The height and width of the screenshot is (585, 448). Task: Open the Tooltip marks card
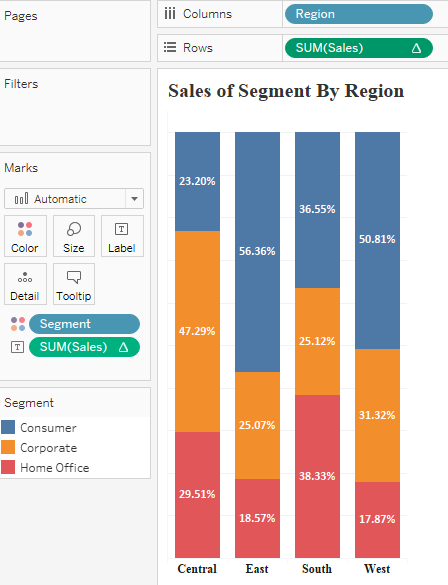[x=74, y=284]
